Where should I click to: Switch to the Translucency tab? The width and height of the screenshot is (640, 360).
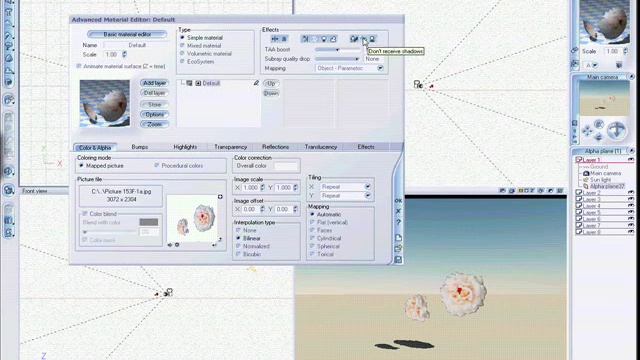click(x=321, y=147)
